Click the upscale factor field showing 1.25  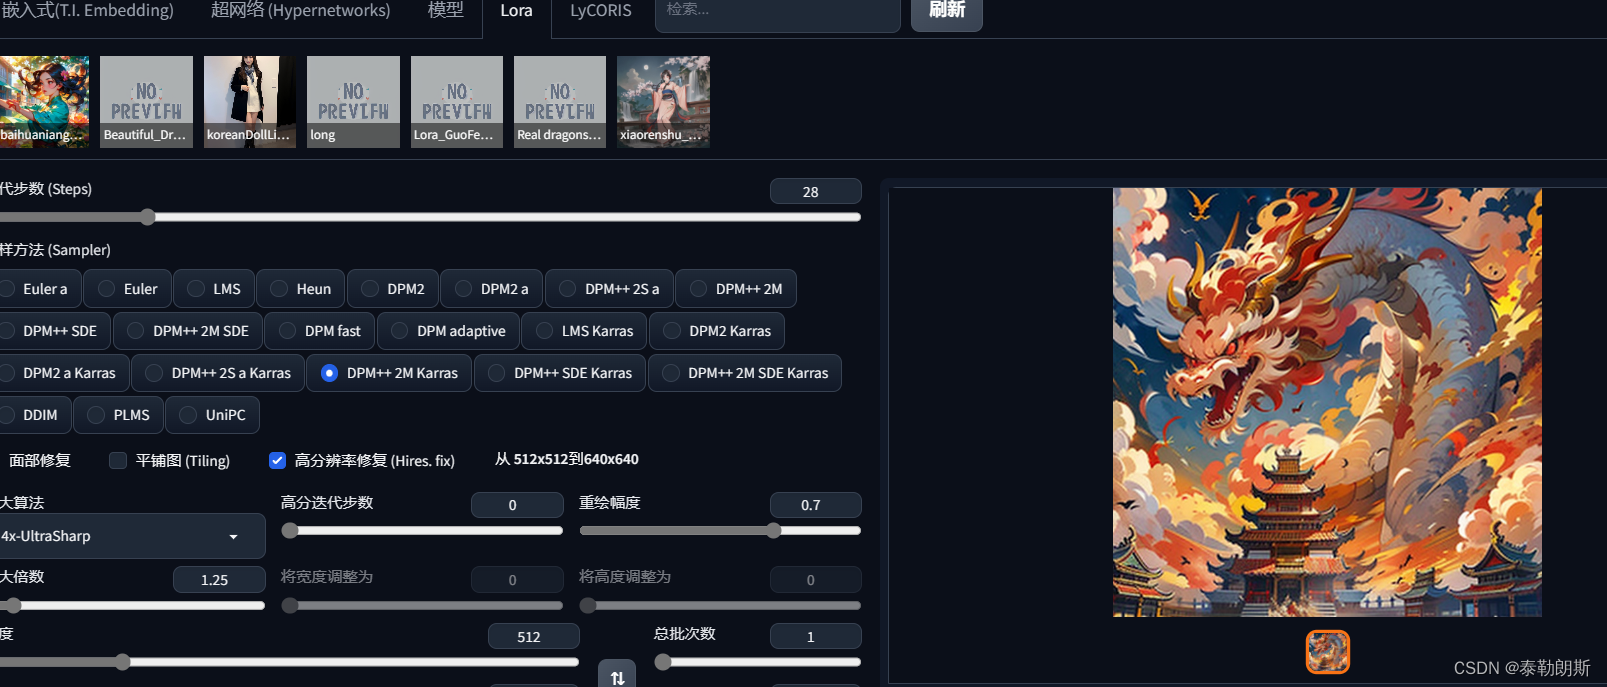coord(219,579)
